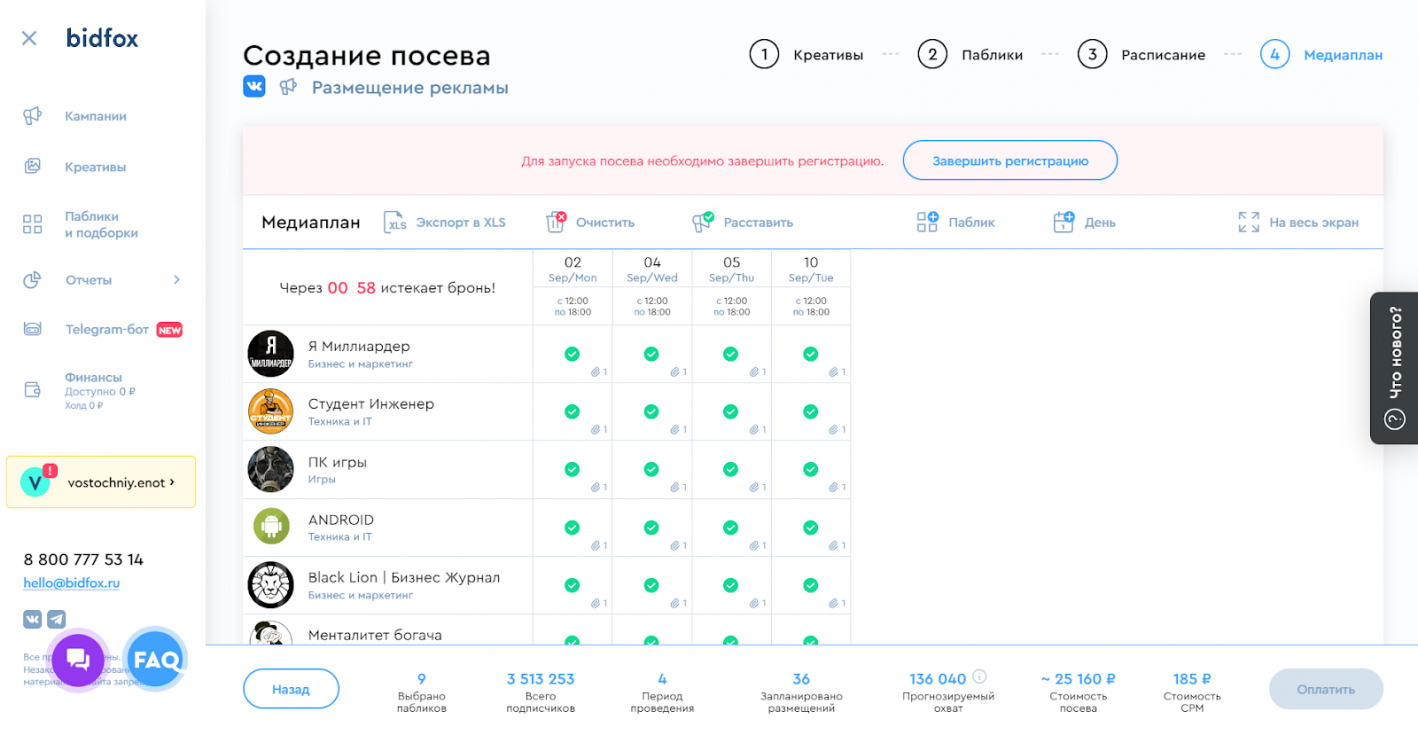1418x735 pixels.
Task: Open the Что нового? side panel
Action: pyautogui.click(x=1394, y=368)
